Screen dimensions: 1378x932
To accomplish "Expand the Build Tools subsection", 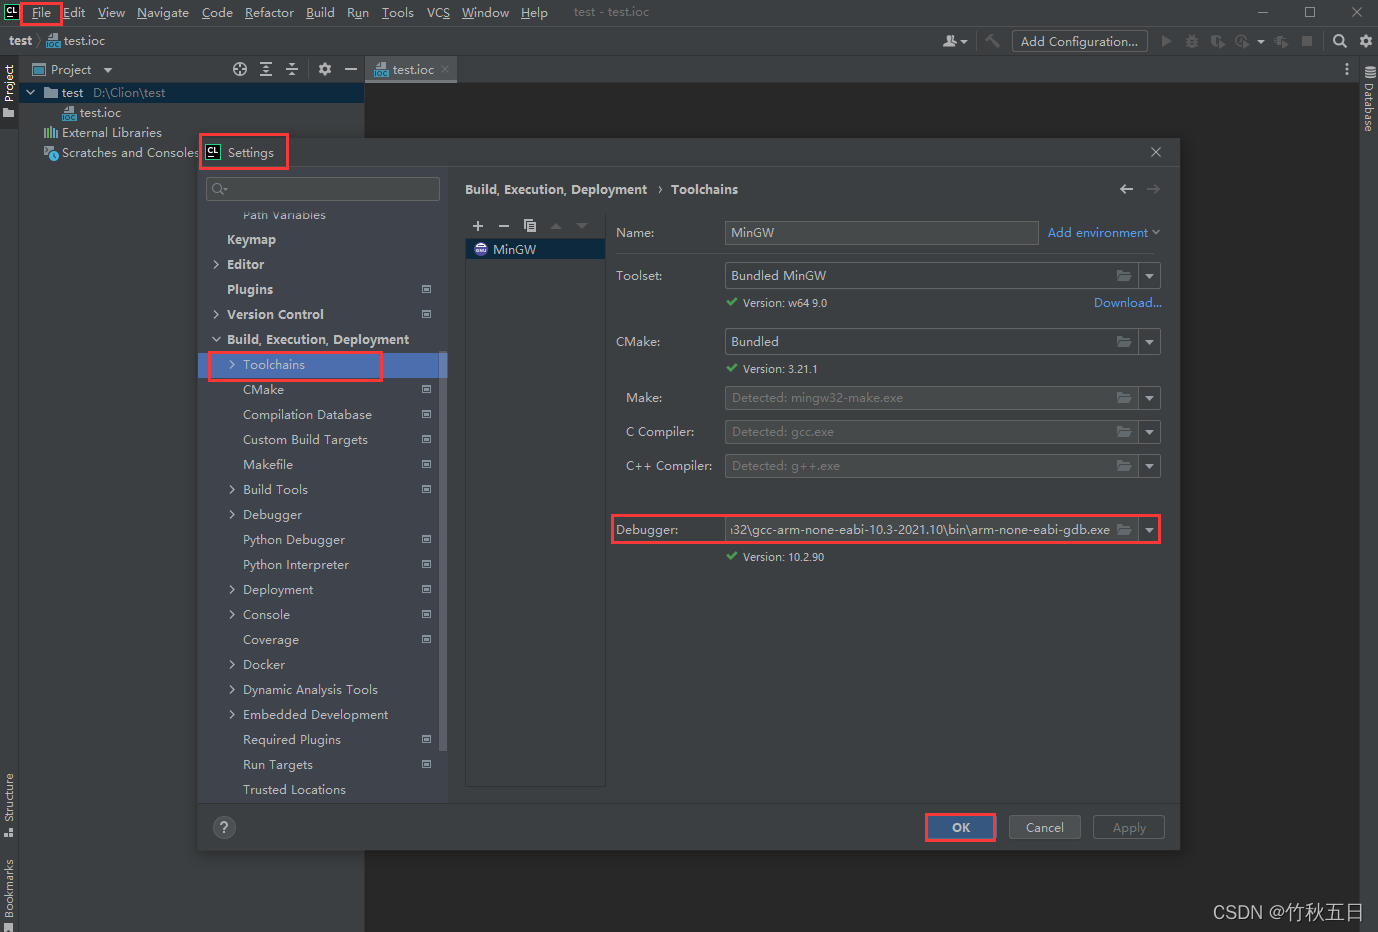I will [232, 489].
